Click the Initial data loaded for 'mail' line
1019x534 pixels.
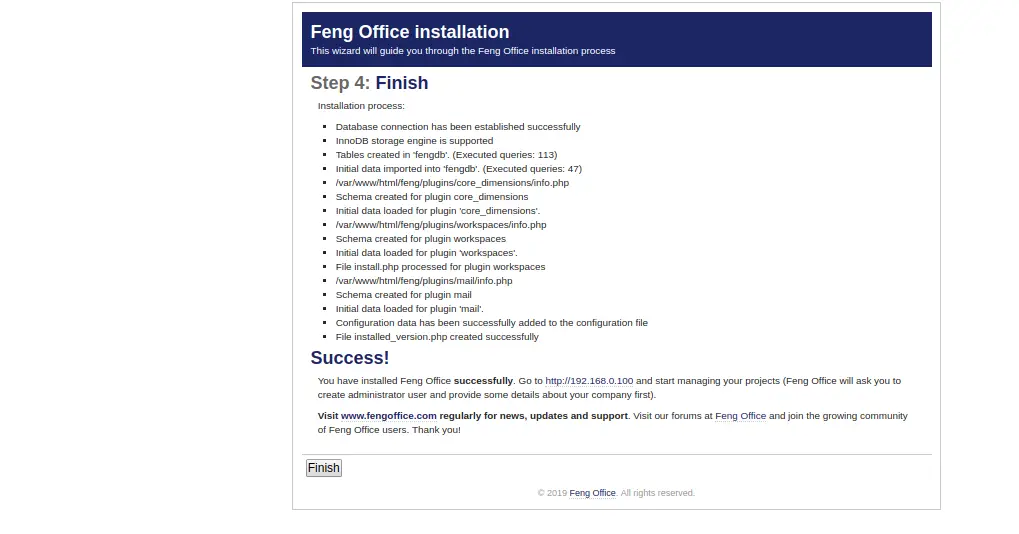(409, 309)
